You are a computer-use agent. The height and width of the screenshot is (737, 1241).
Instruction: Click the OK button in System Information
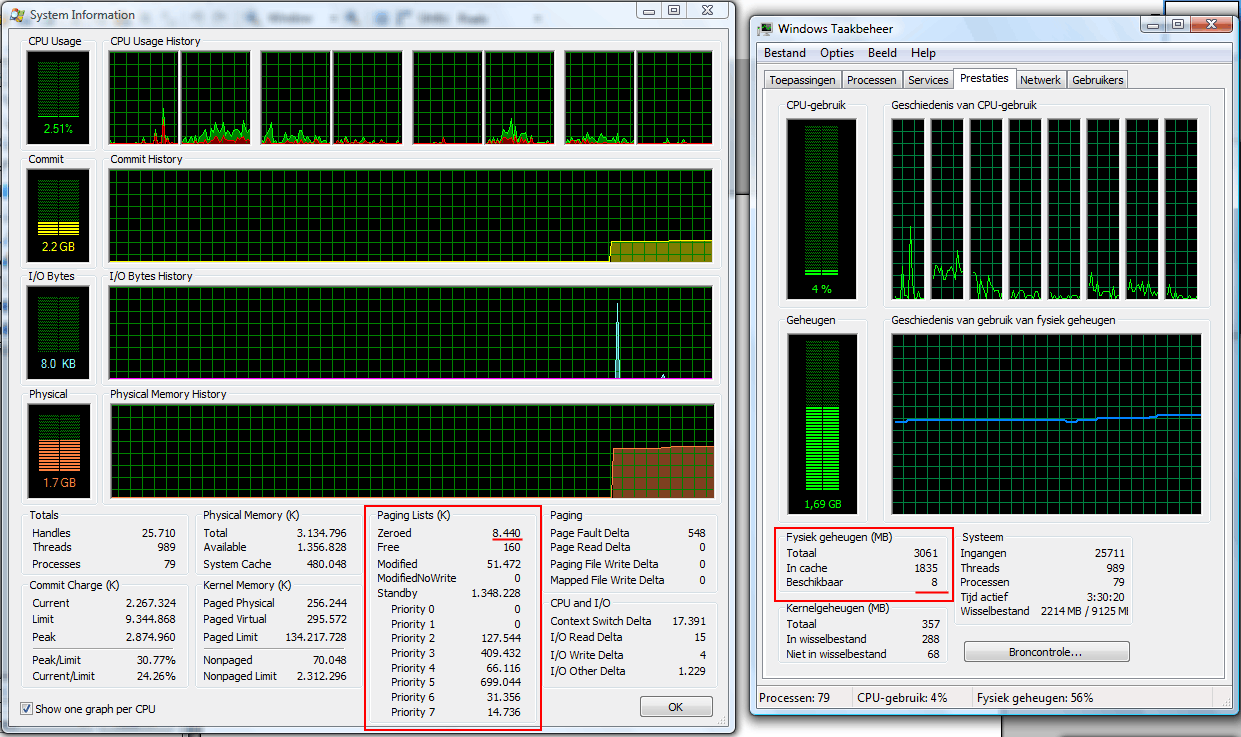(x=676, y=707)
